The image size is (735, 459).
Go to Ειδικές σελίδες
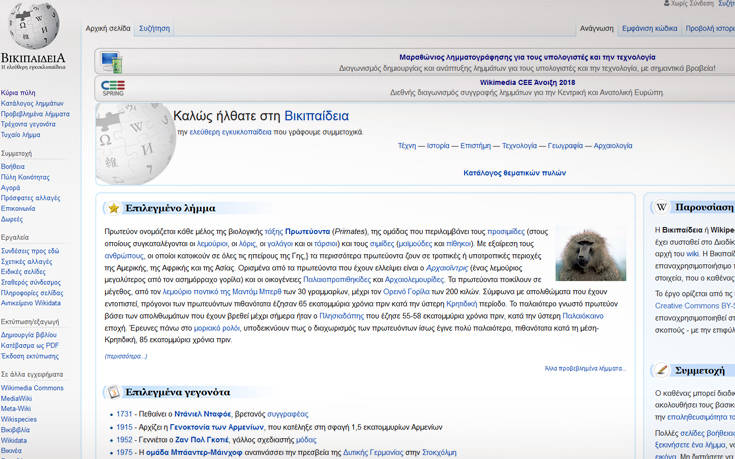[x=23, y=271]
